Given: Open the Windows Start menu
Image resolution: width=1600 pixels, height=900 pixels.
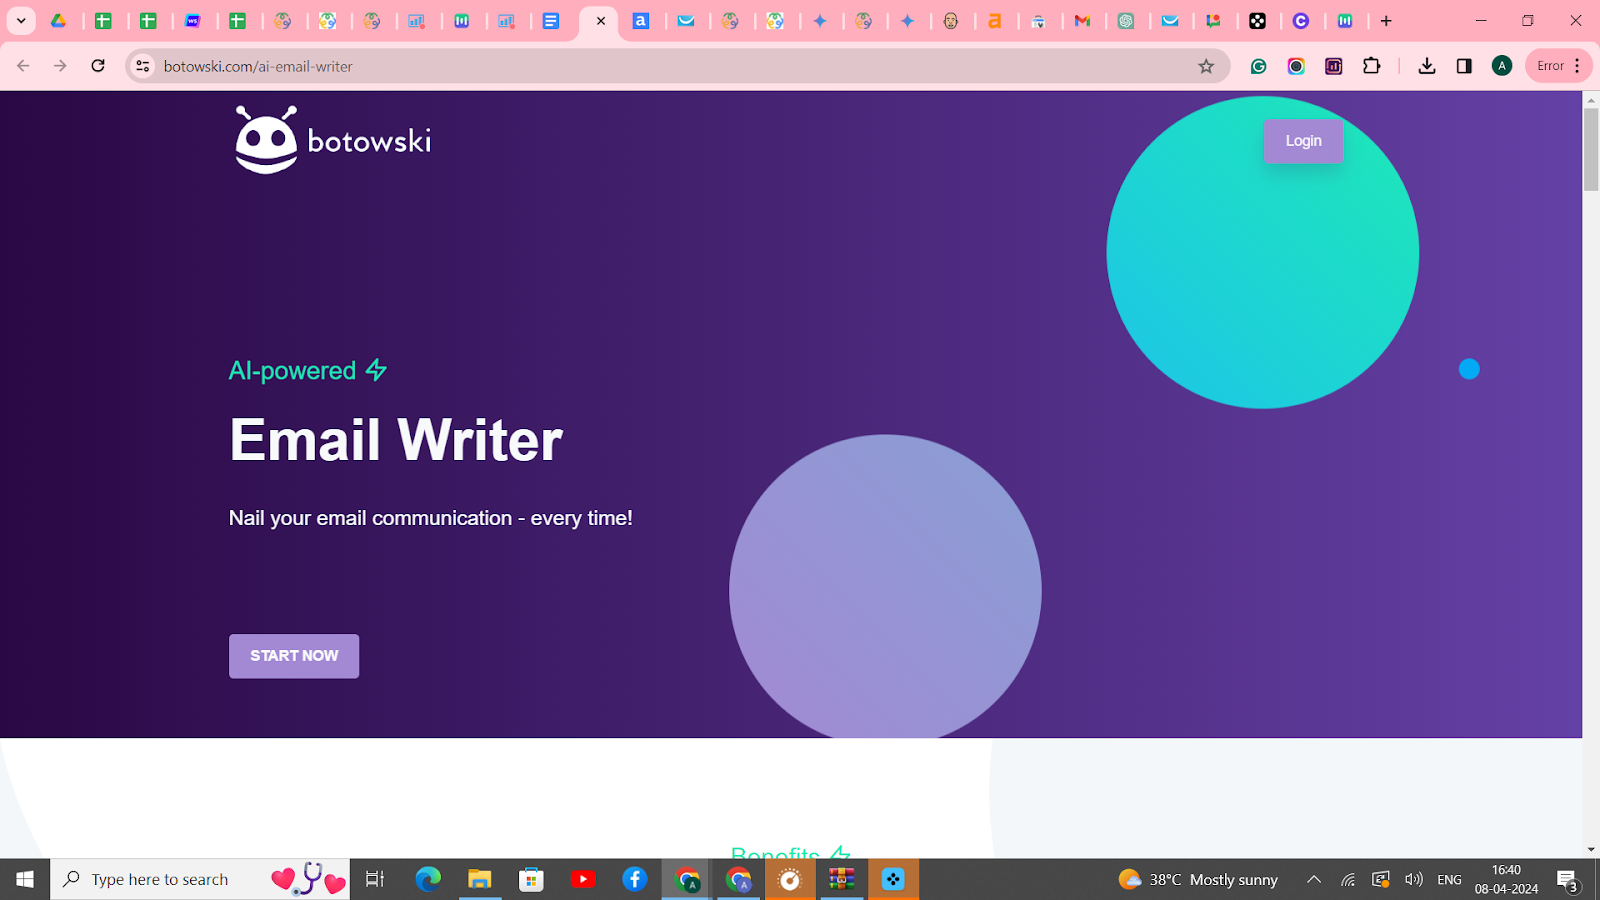Looking at the screenshot, I should pos(25,879).
